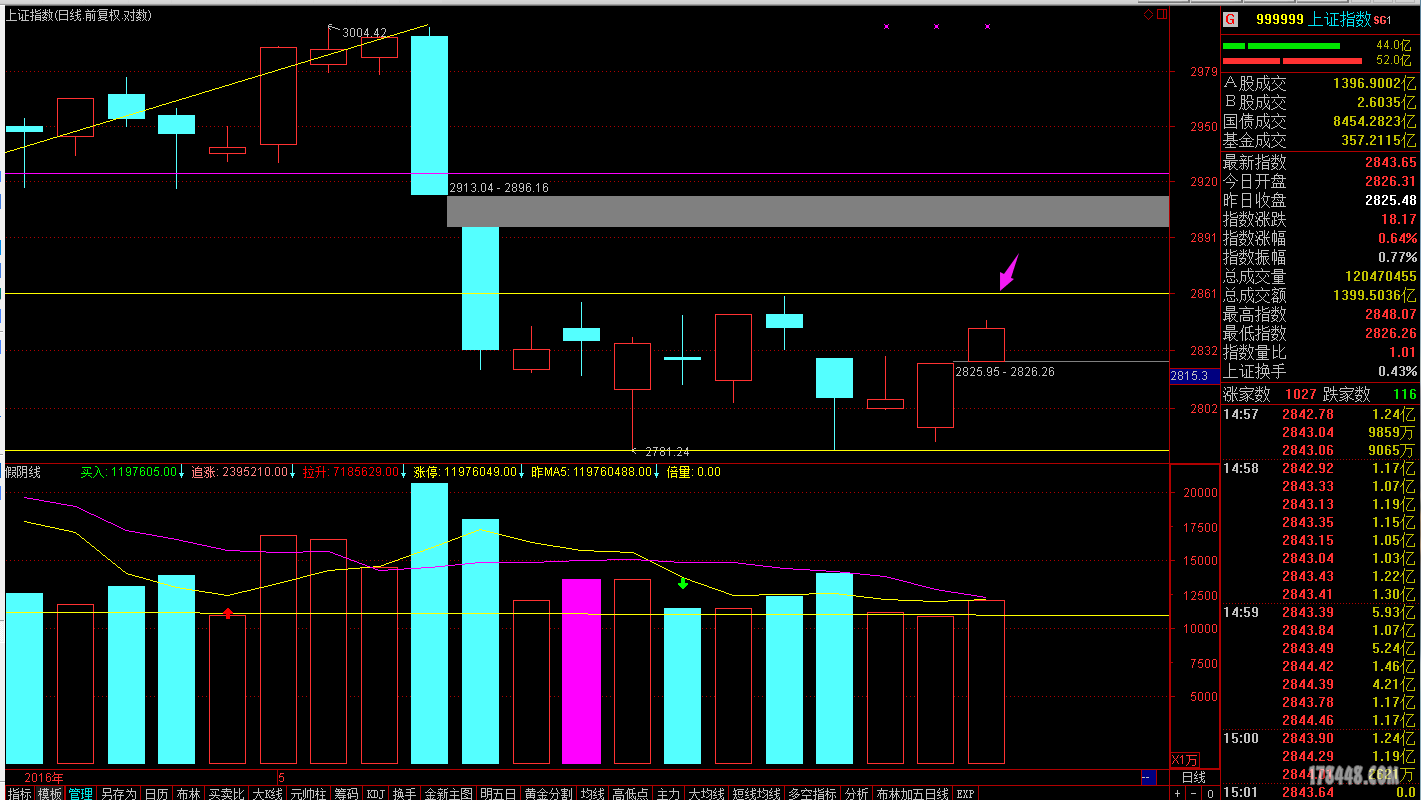Click the first magenta x marker at chart top
This screenshot has height=800, width=1421.
886,27
